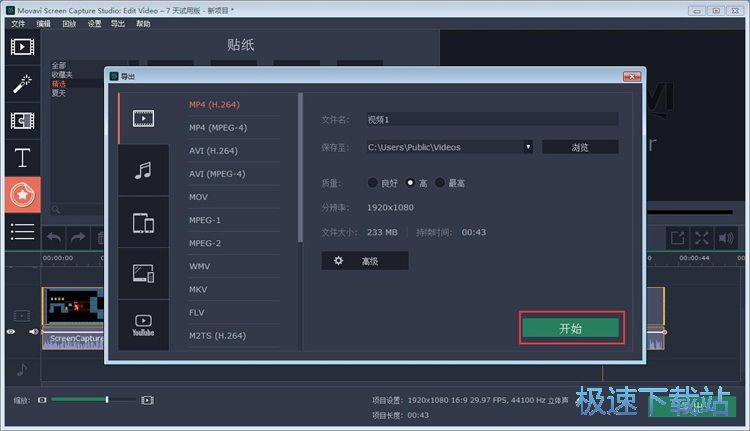
Task: Select 最高 quality radio button
Action: [x=440, y=183]
